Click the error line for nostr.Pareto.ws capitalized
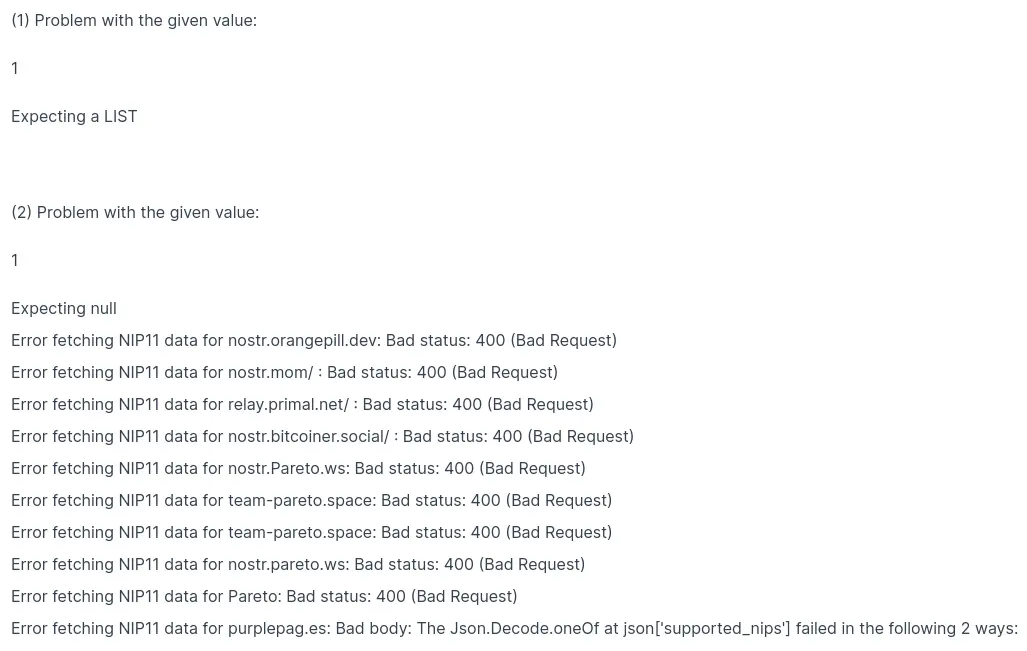 pyautogui.click(x=298, y=469)
